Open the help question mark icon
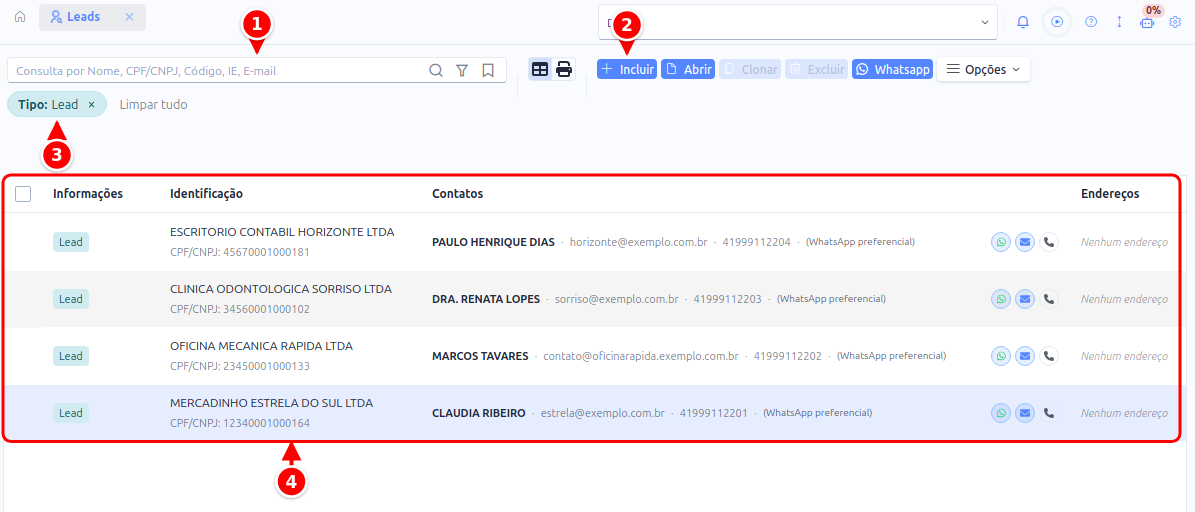This screenshot has width=1195, height=512. click(x=1091, y=22)
